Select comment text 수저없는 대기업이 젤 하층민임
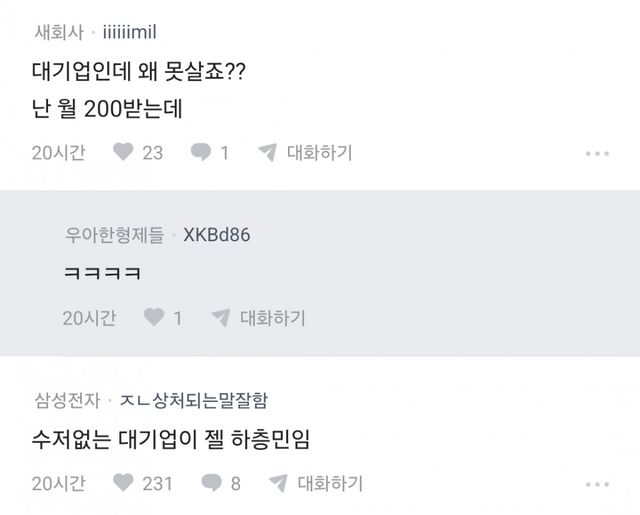This screenshot has height=515, width=640. pos(171,440)
